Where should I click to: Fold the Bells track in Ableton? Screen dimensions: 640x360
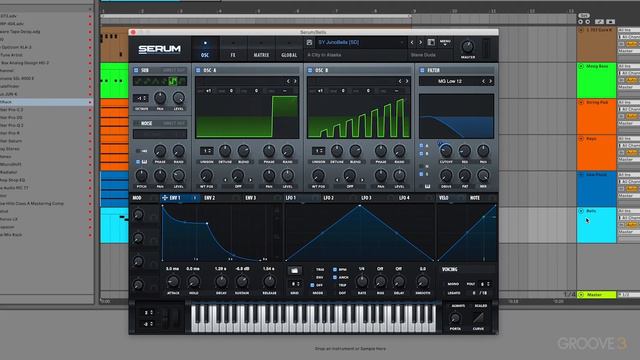(x=581, y=211)
